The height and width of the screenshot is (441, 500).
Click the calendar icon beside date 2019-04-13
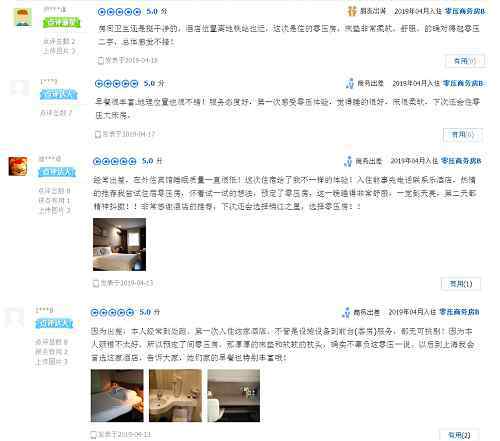point(96,283)
